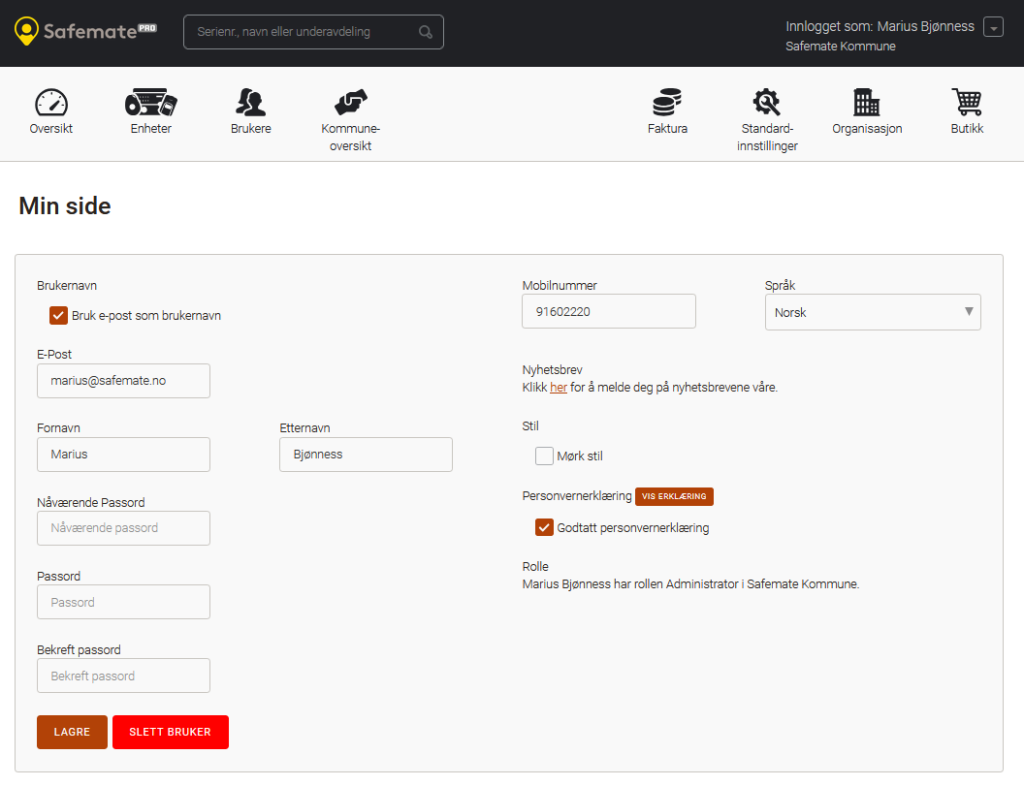Expand the user account dropdown arrow
Screen dimensions: 1024x786
[x=993, y=28]
